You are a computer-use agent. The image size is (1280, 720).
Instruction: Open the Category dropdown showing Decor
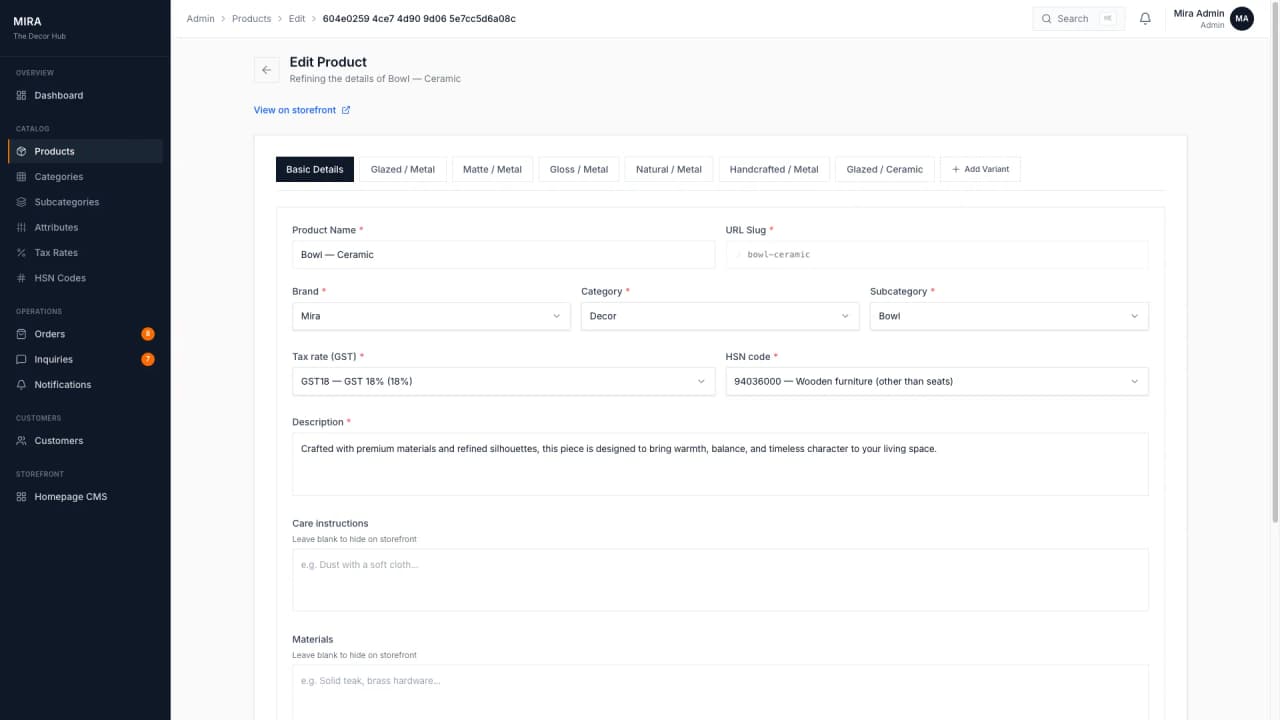(720, 316)
